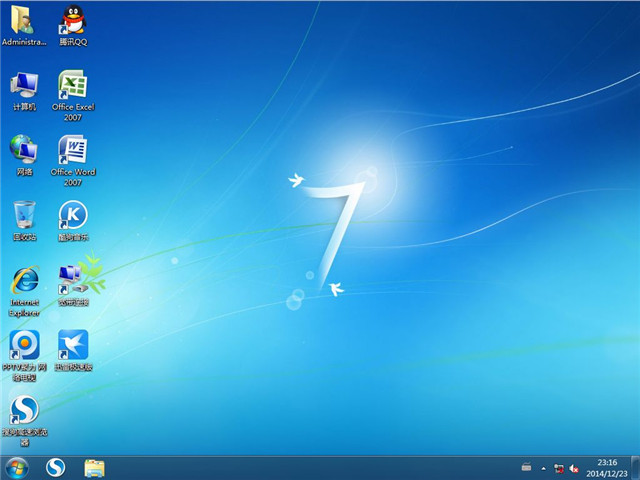
Task: Open the clock showing 23:16
Action: [x=607, y=468]
